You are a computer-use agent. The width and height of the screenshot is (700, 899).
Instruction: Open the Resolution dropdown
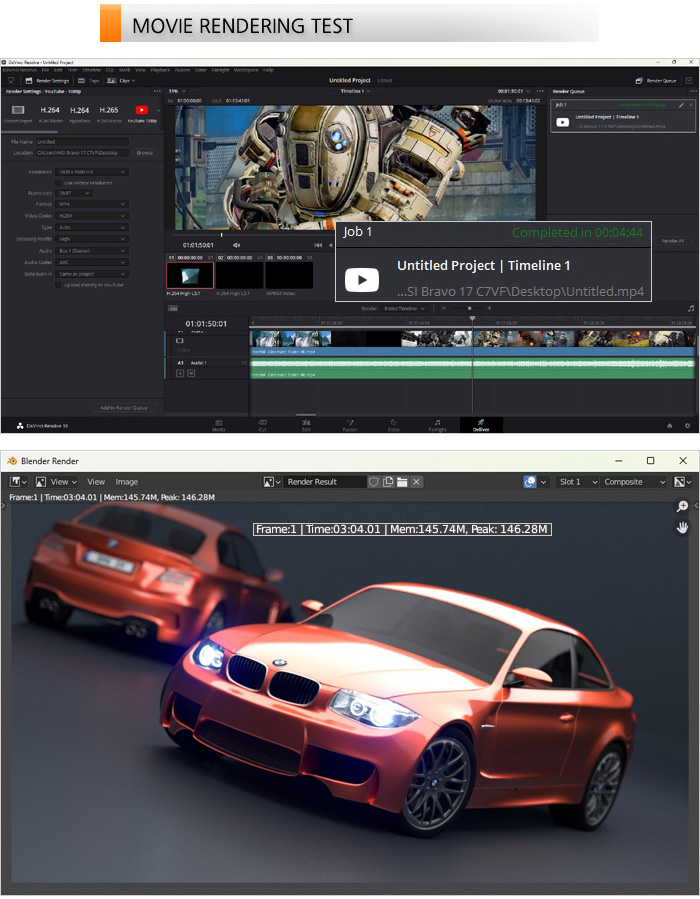[92, 172]
